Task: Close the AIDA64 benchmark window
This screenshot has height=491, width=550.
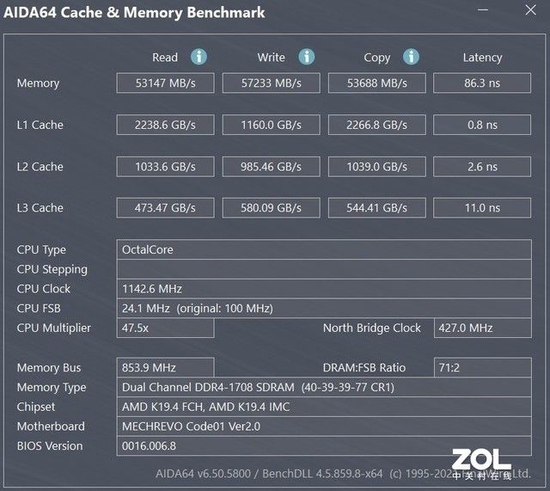Action: coord(530,10)
